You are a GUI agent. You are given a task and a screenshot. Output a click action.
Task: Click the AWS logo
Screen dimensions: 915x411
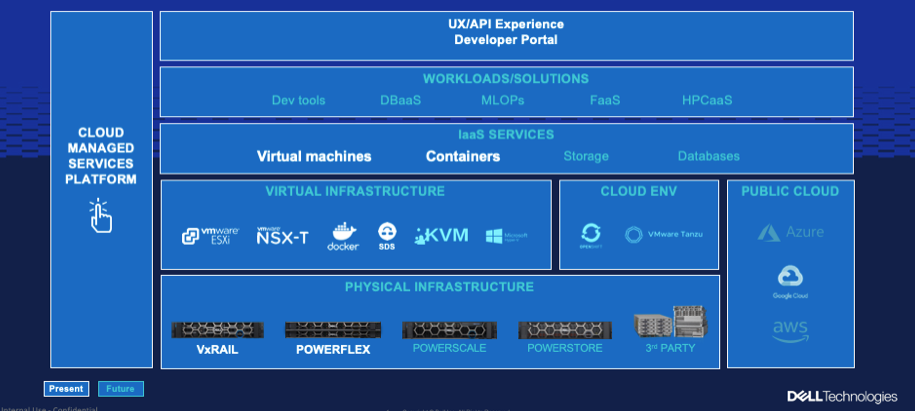click(790, 329)
